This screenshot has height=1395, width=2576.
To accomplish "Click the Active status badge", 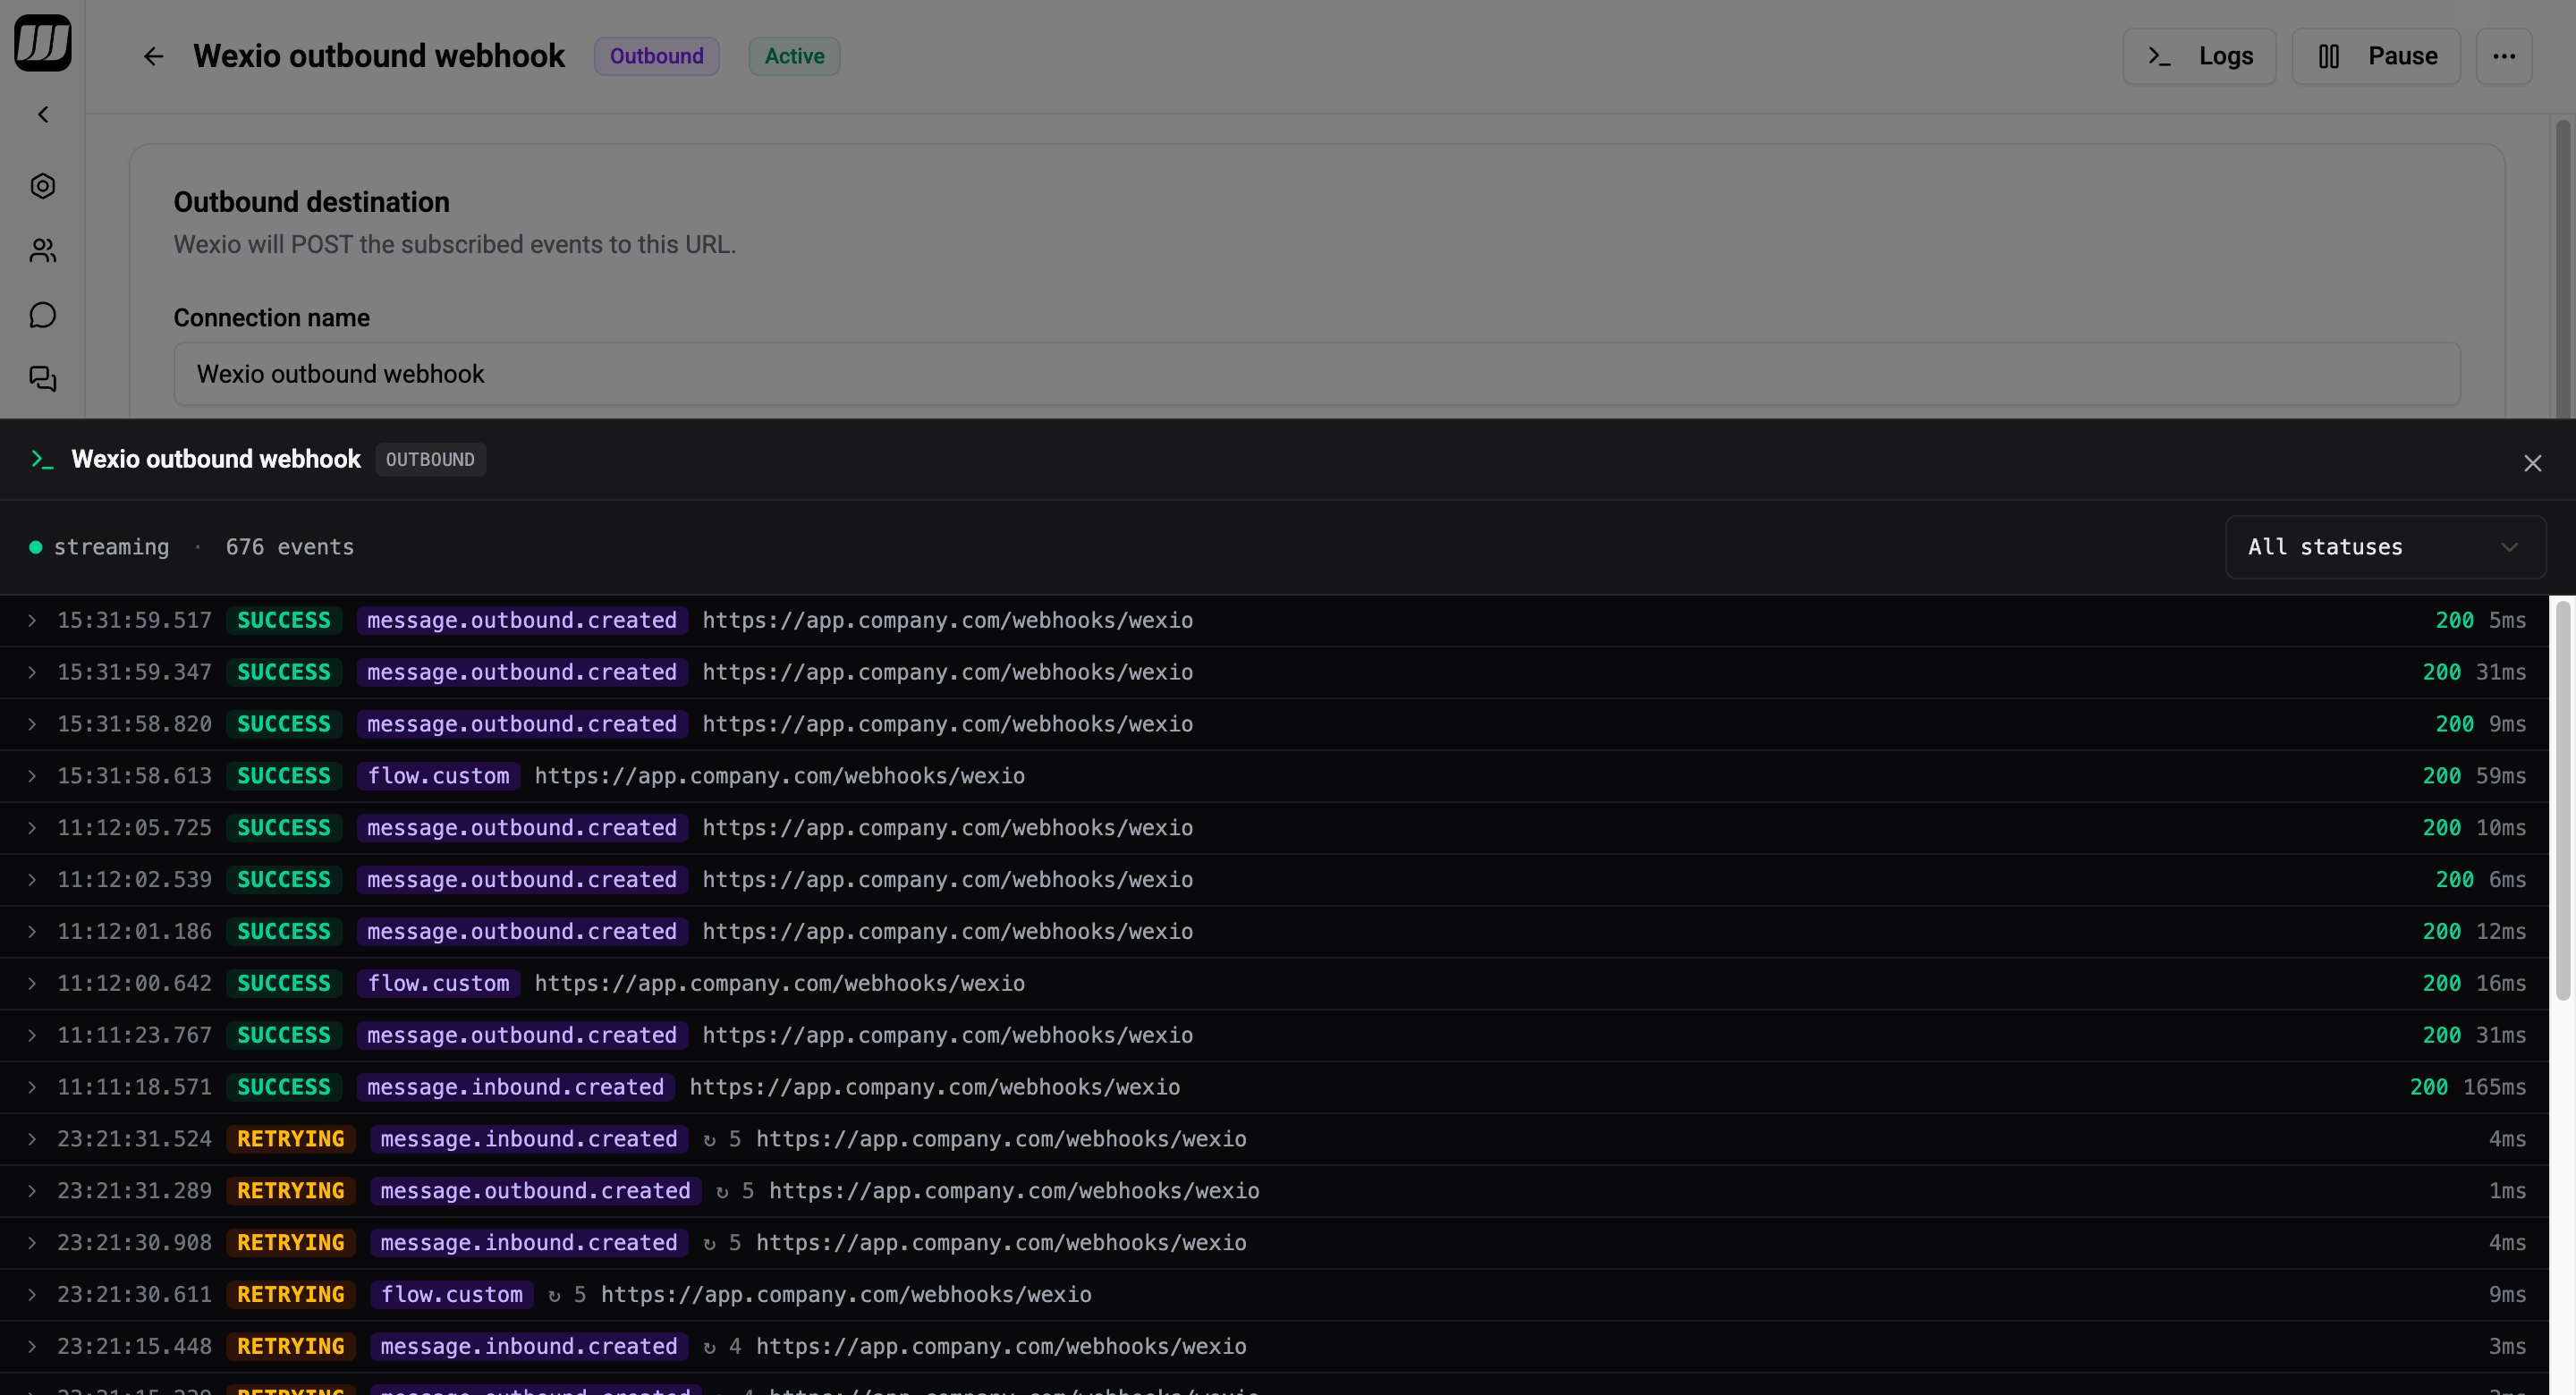I will [x=794, y=56].
